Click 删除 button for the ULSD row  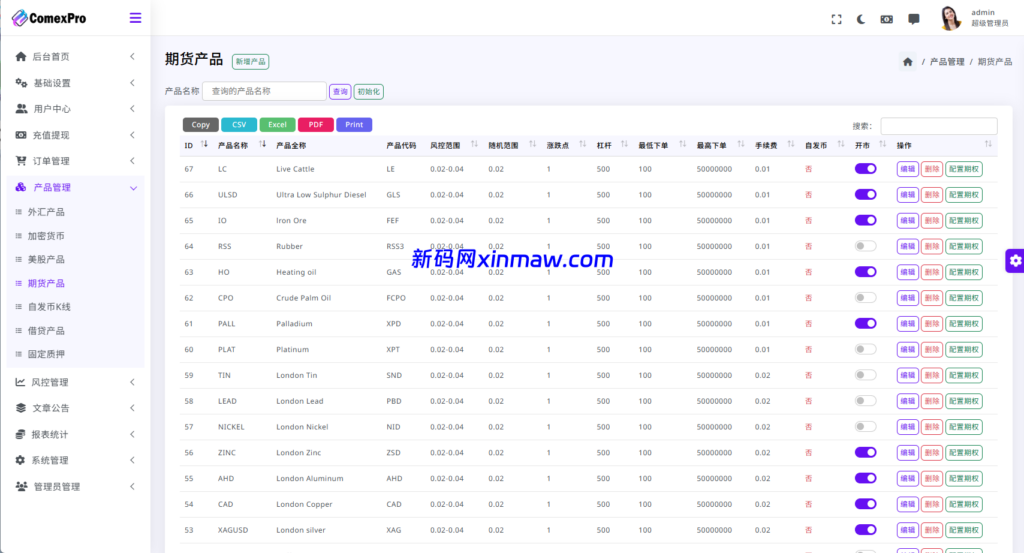click(931, 195)
